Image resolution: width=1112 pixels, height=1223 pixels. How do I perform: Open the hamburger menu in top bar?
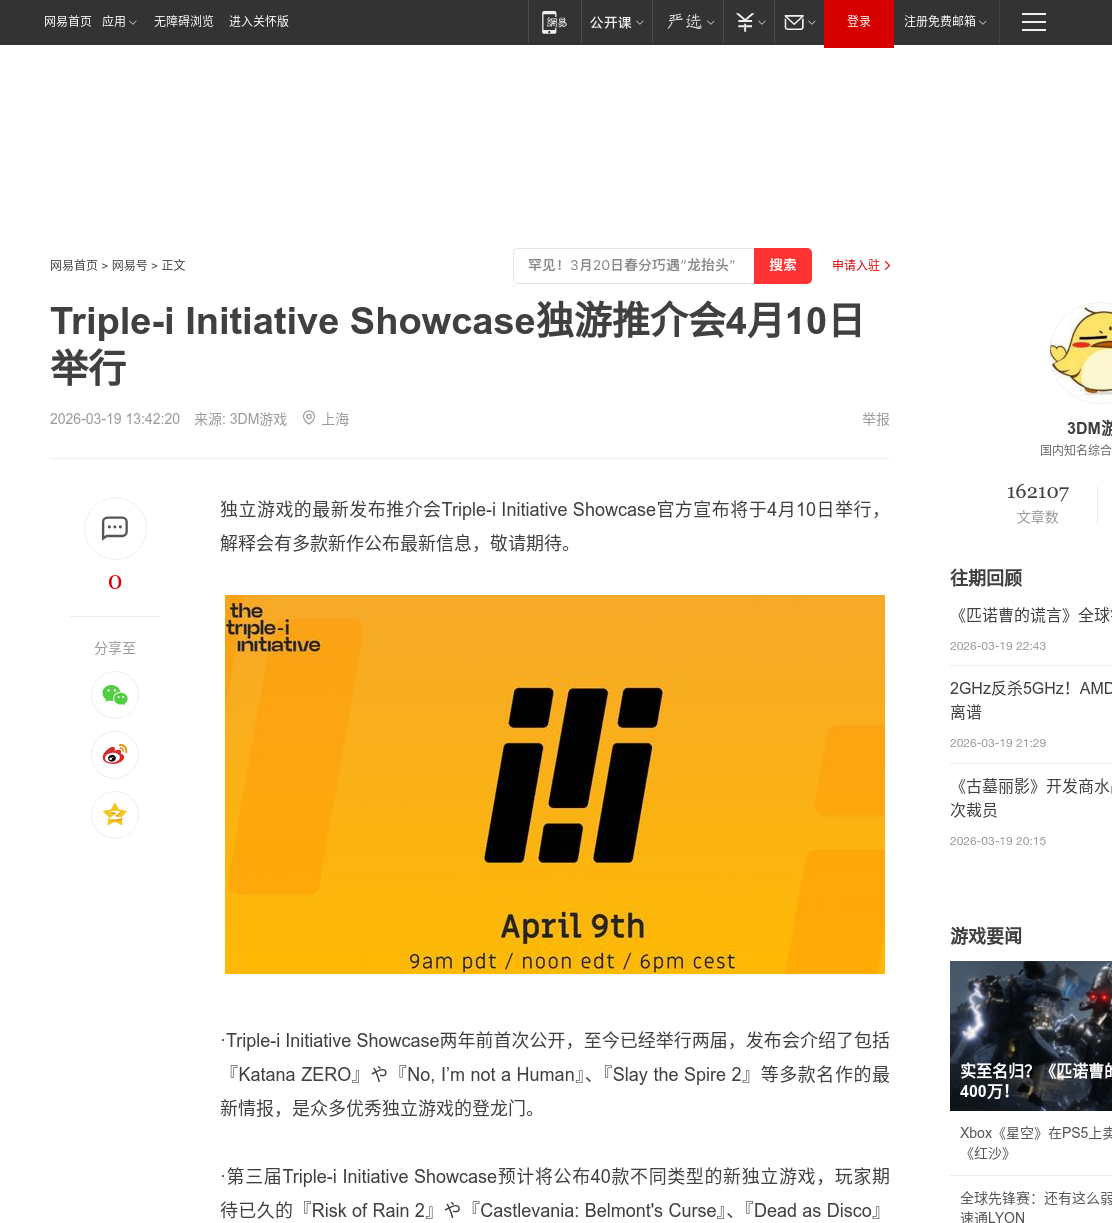(1034, 22)
